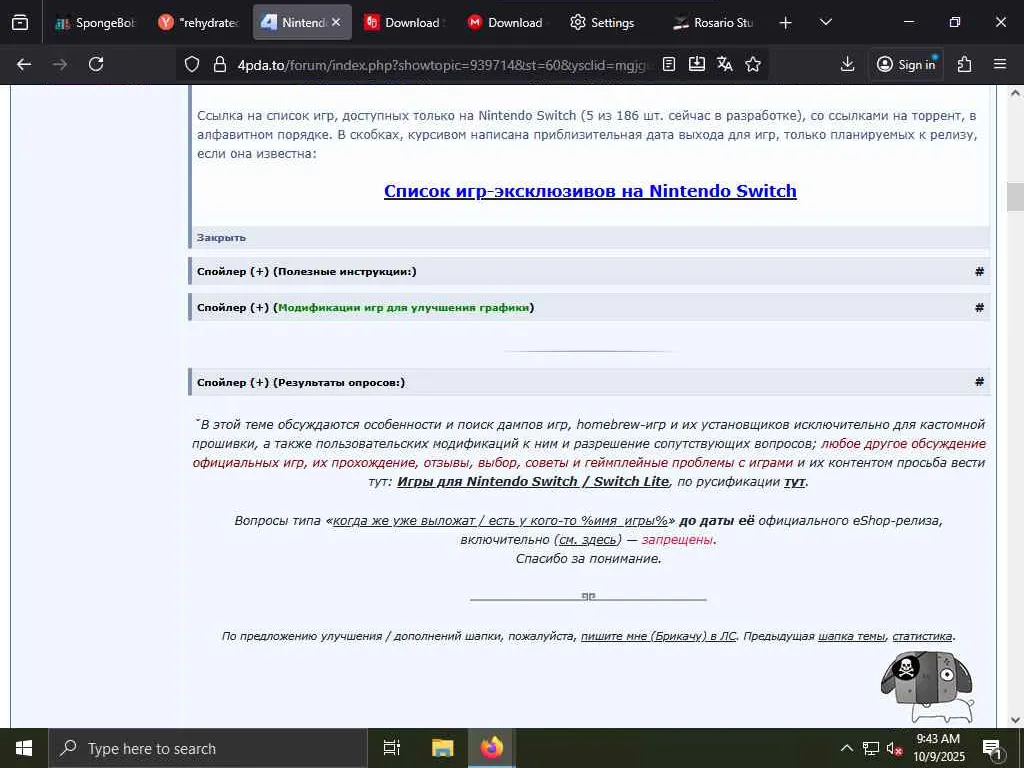The width and height of the screenshot is (1024, 768).
Task: Go forward to the next page
Action: click(x=60, y=64)
